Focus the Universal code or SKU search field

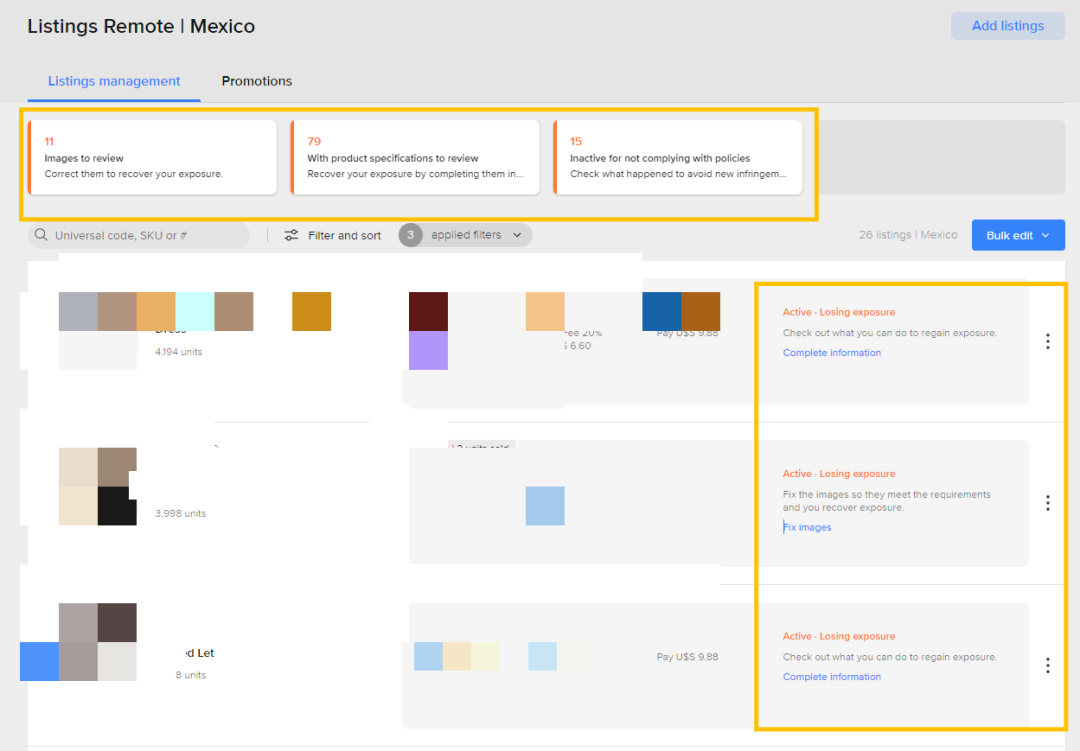point(145,236)
